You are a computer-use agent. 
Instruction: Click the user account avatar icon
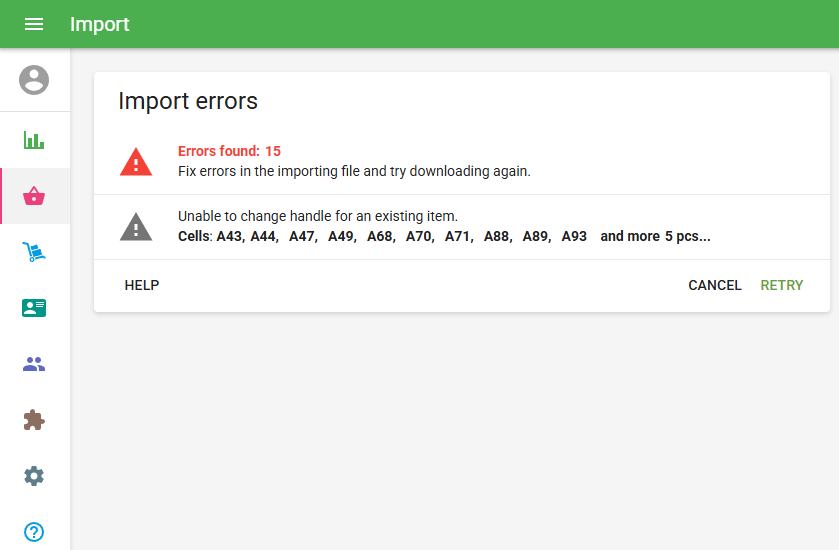click(x=34, y=80)
